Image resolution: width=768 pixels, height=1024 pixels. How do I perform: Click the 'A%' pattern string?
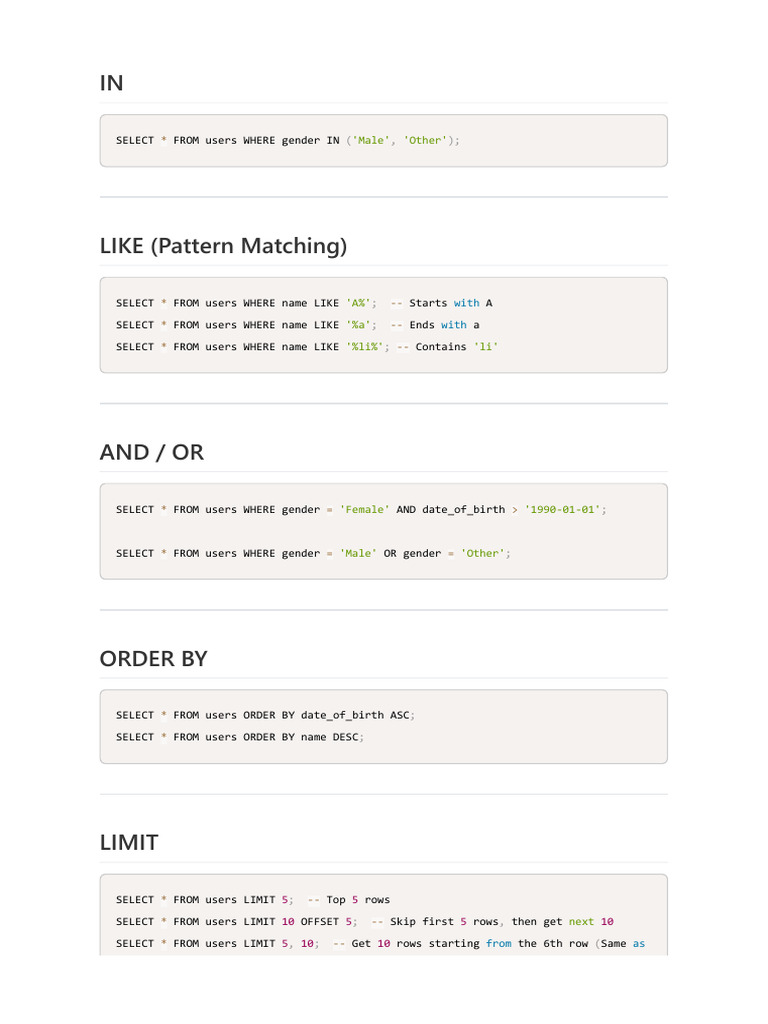358,302
